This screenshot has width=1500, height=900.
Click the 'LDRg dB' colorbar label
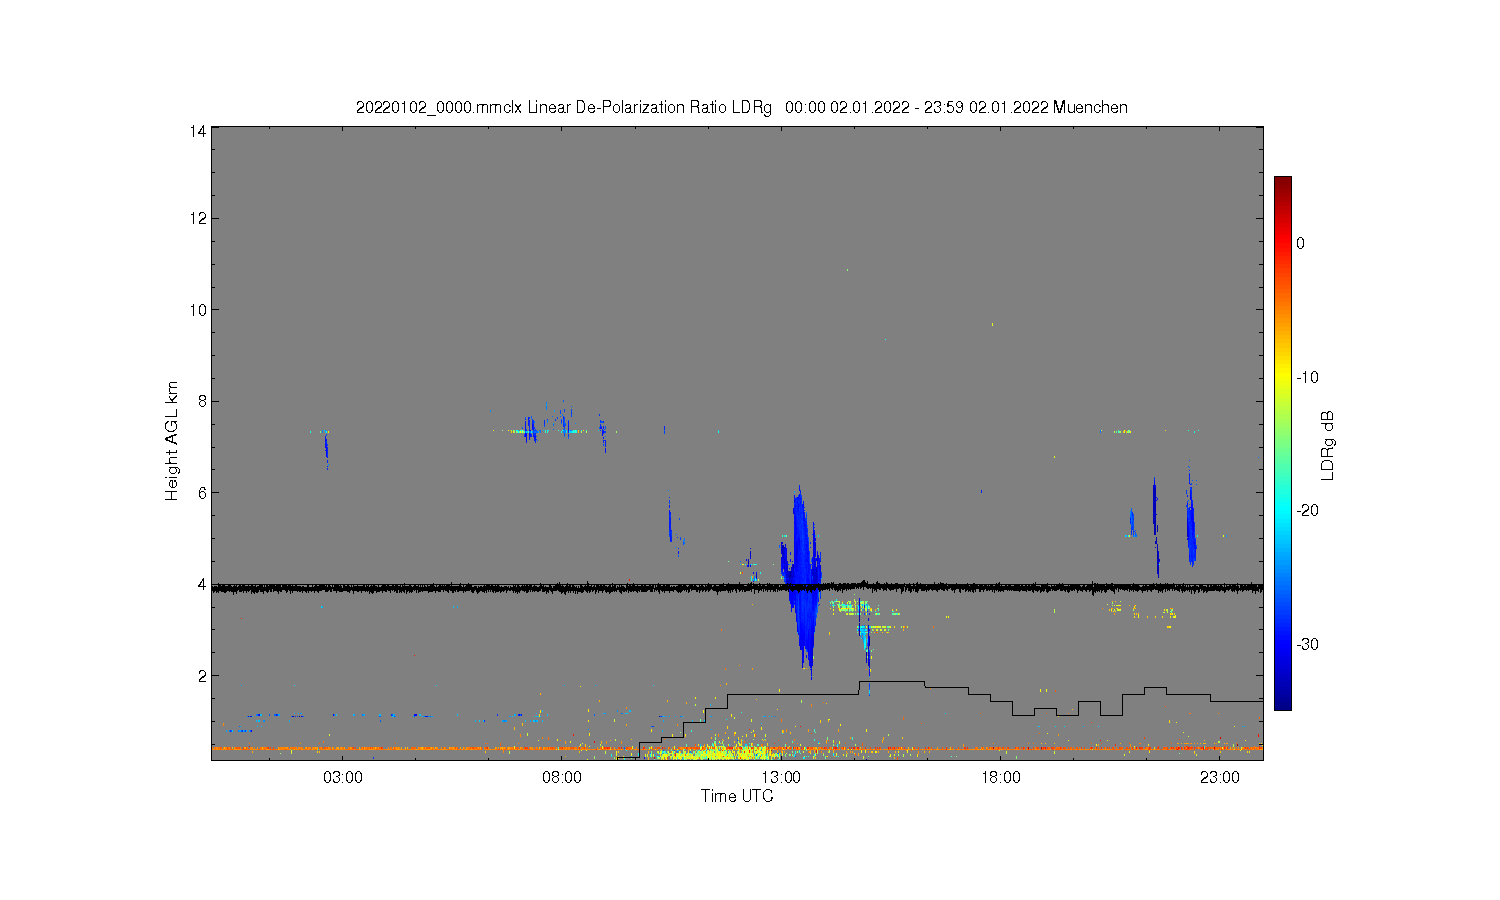tap(1327, 446)
